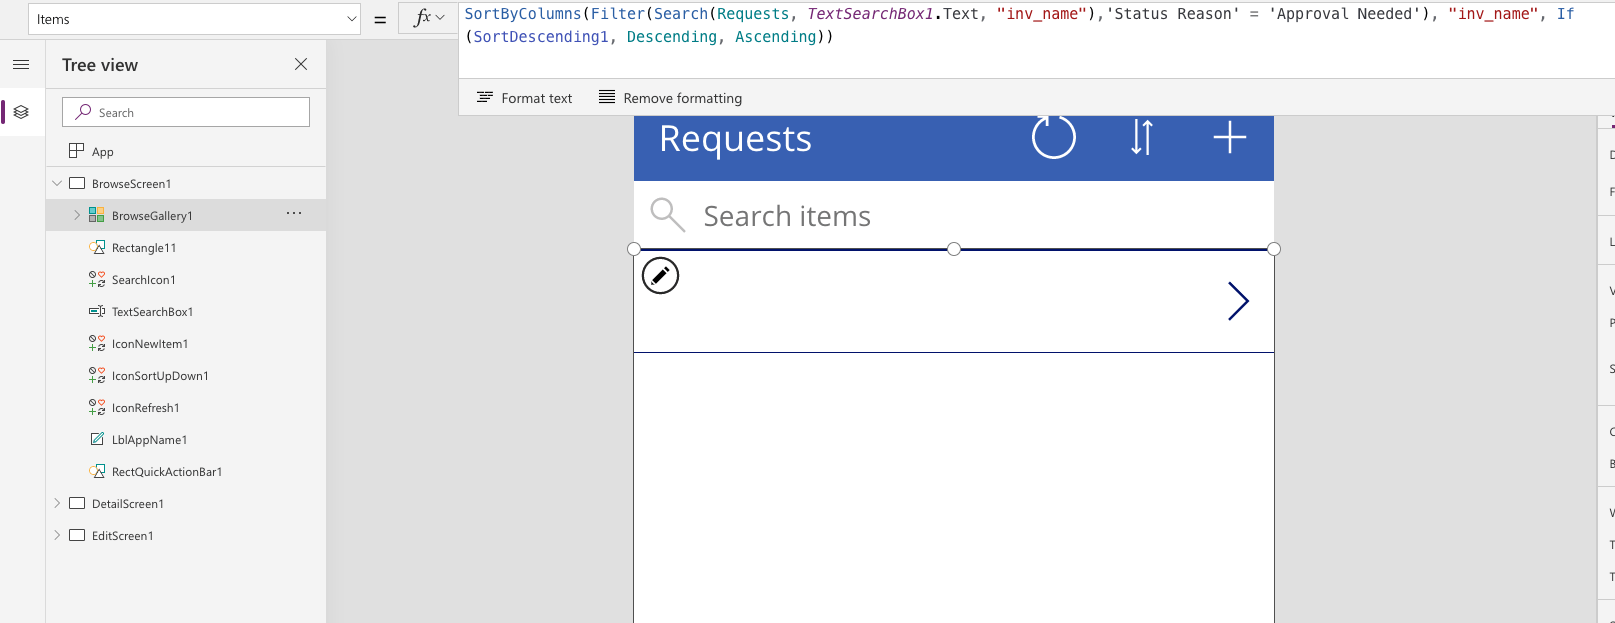Screen dimensions: 1615x623
Task: Close the Tree view panel
Action: click(301, 64)
